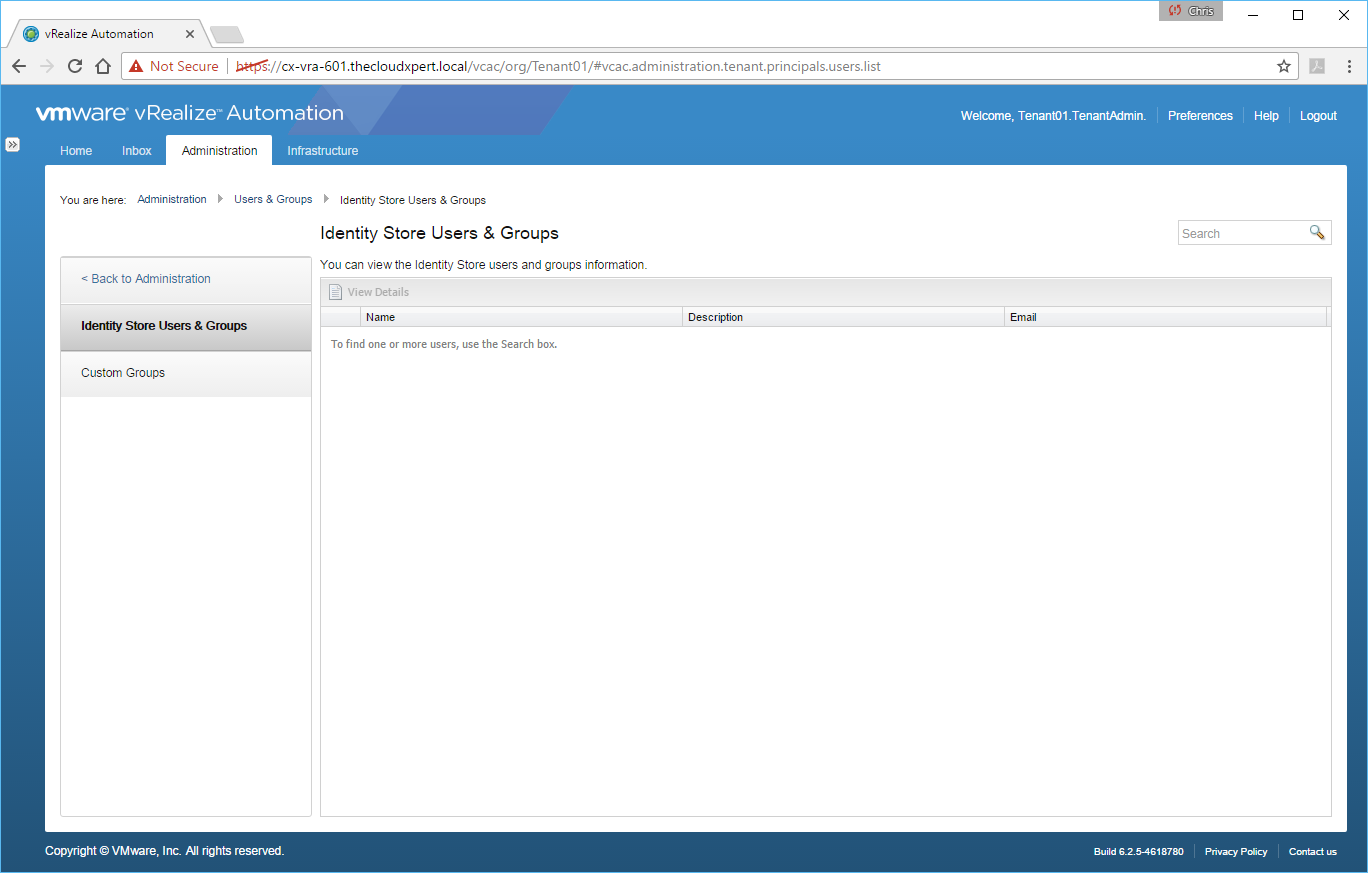Click the search magnifier icon
This screenshot has height=873, width=1368.
click(1317, 233)
